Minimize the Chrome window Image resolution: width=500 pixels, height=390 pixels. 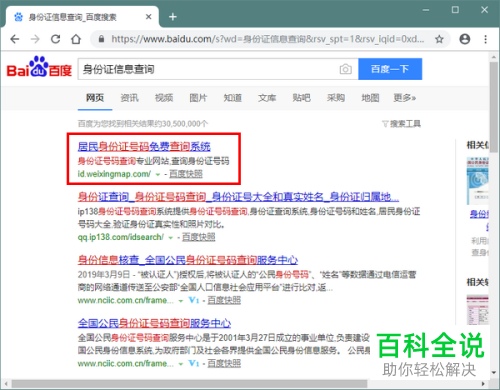426,10
